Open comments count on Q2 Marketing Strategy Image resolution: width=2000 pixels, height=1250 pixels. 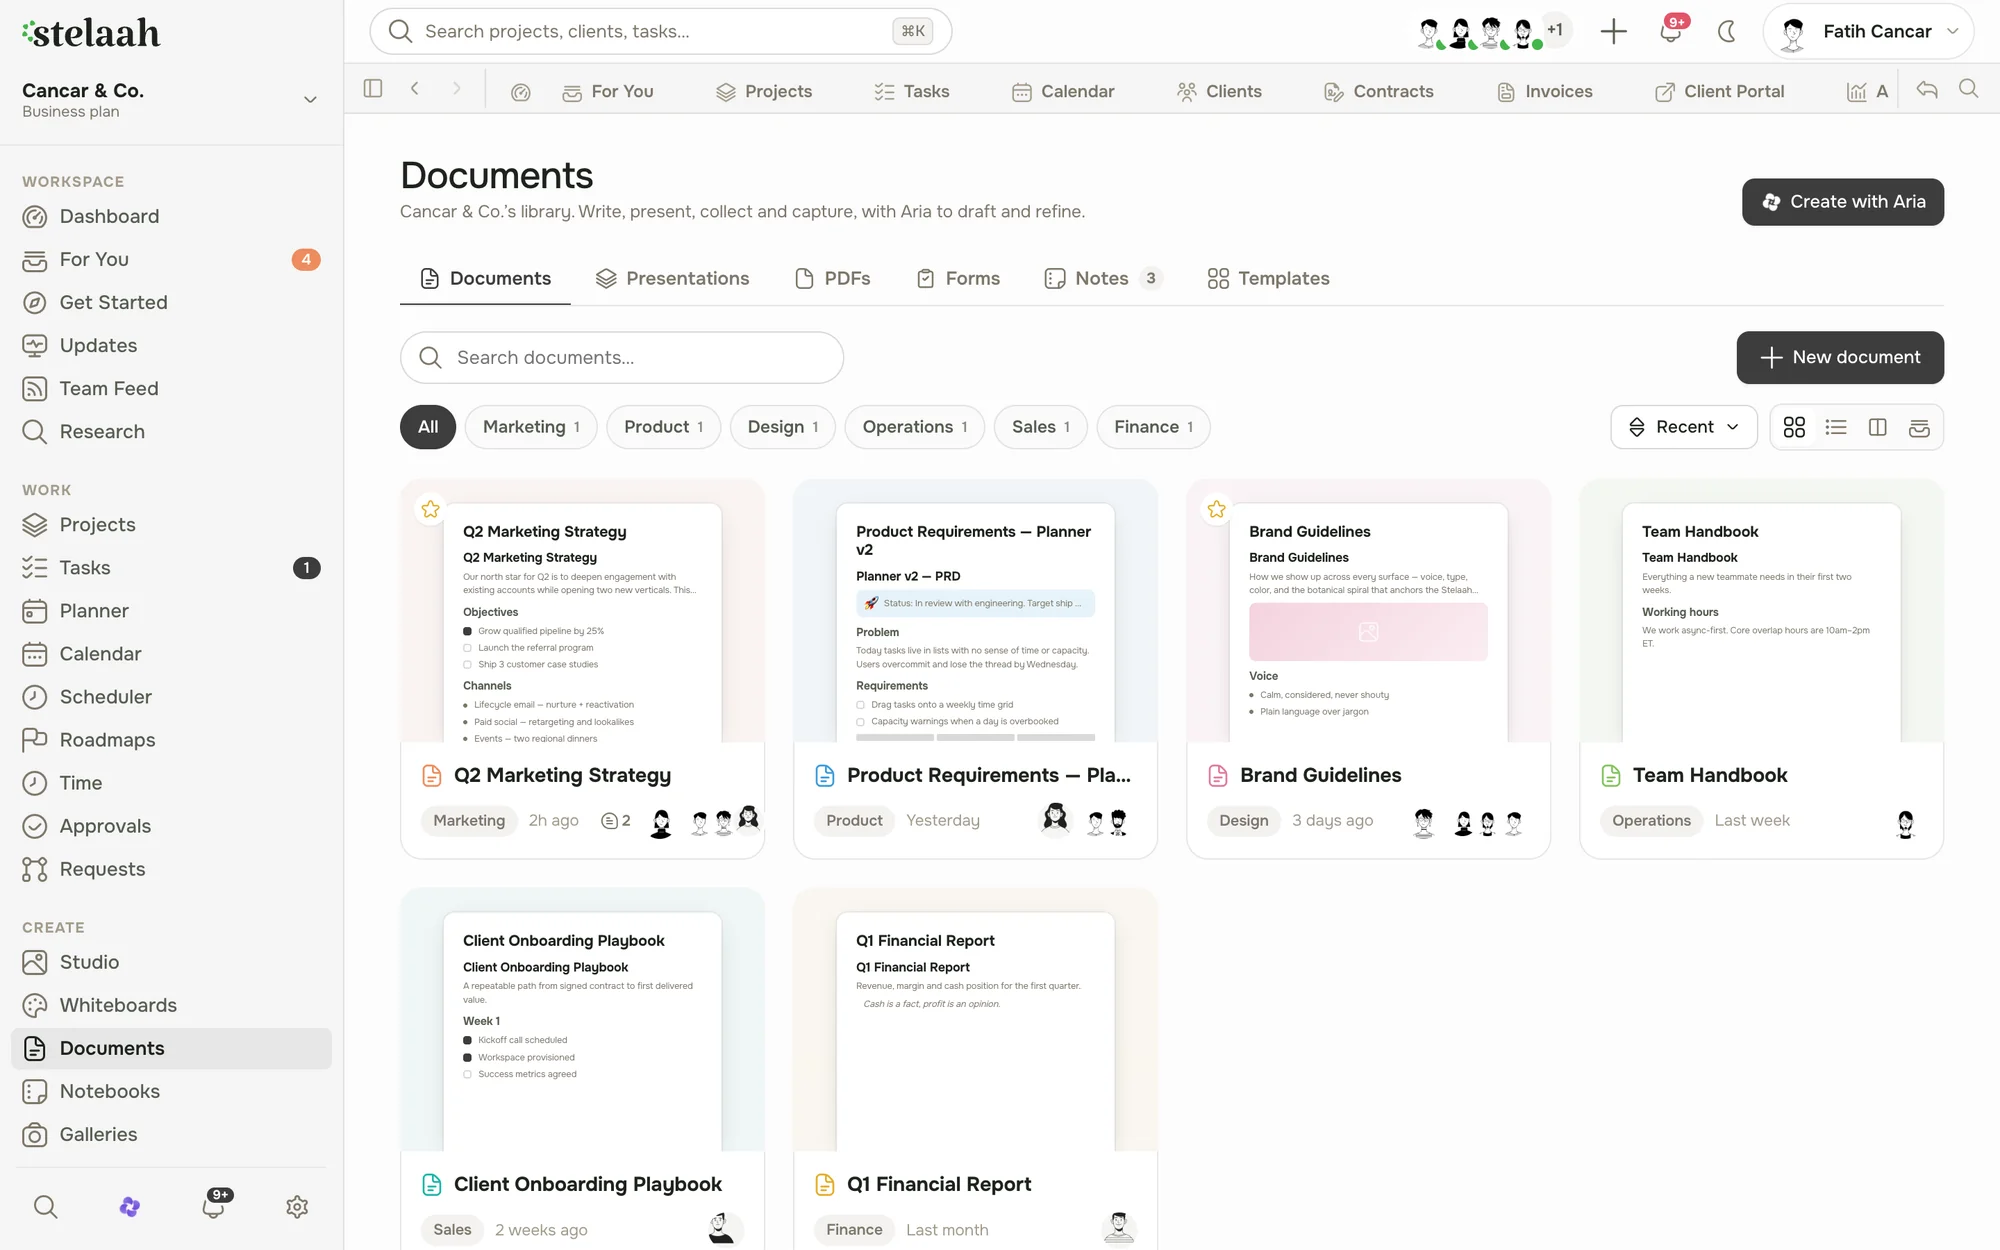616,820
